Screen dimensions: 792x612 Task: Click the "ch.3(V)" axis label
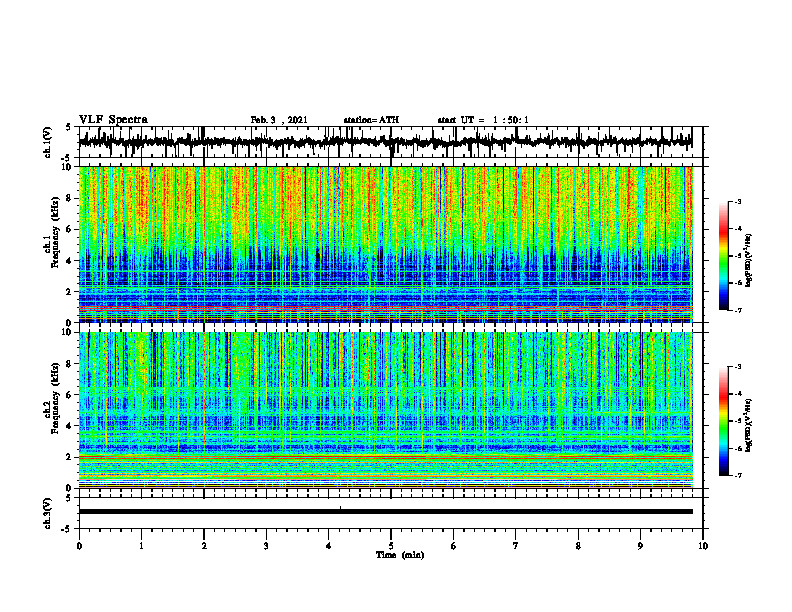pyautogui.click(x=48, y=513)
